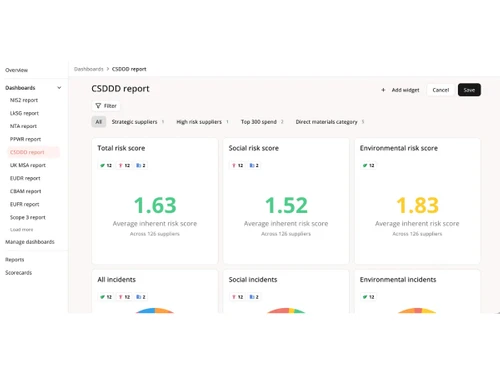Click green leaf badge in Environmental risk score
This screenshot has height=375, width=500.
369,165
